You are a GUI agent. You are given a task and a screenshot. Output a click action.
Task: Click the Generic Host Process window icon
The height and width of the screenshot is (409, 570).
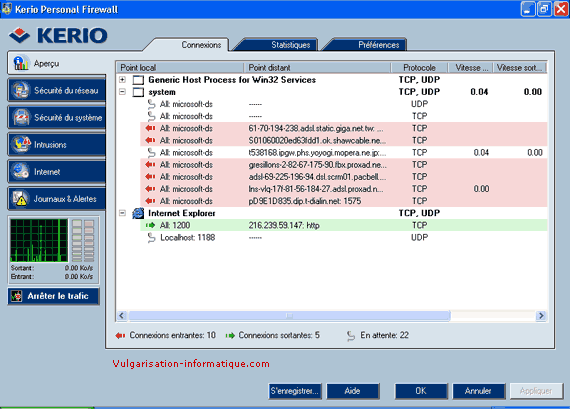pyautogui.click(x=138, y=80)
